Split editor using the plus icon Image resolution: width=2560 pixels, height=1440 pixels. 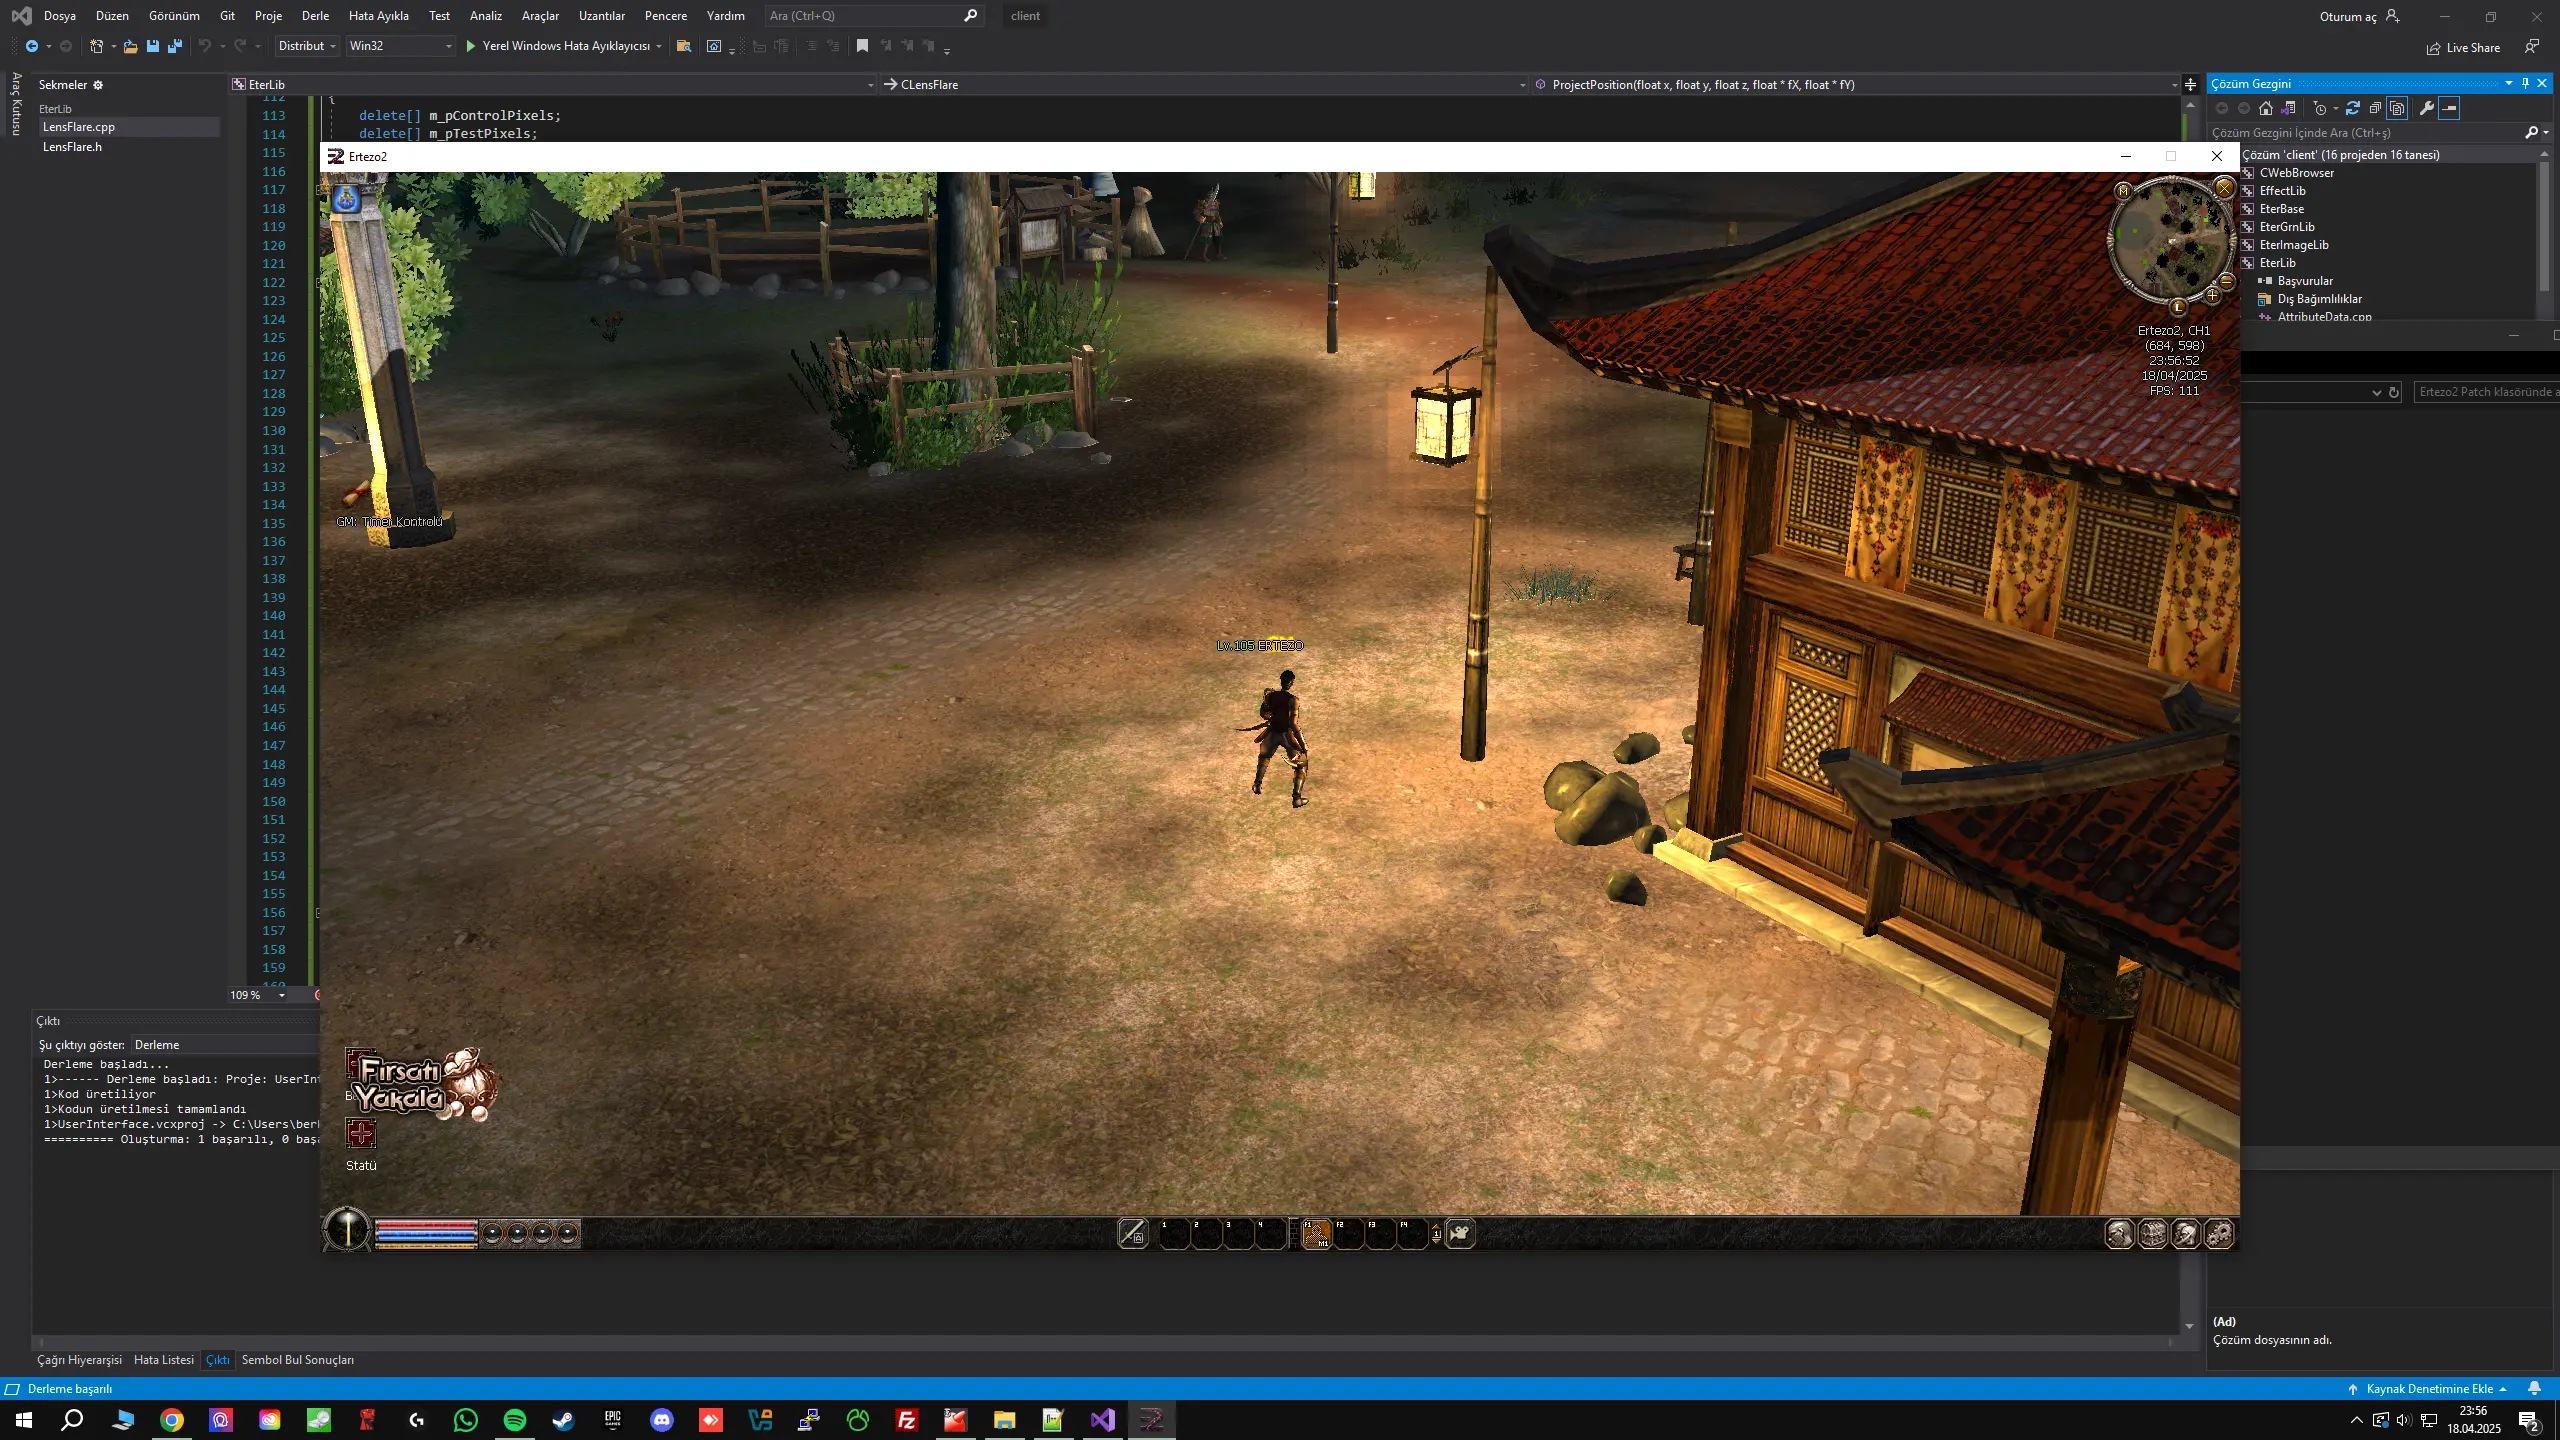(2190, 85)
